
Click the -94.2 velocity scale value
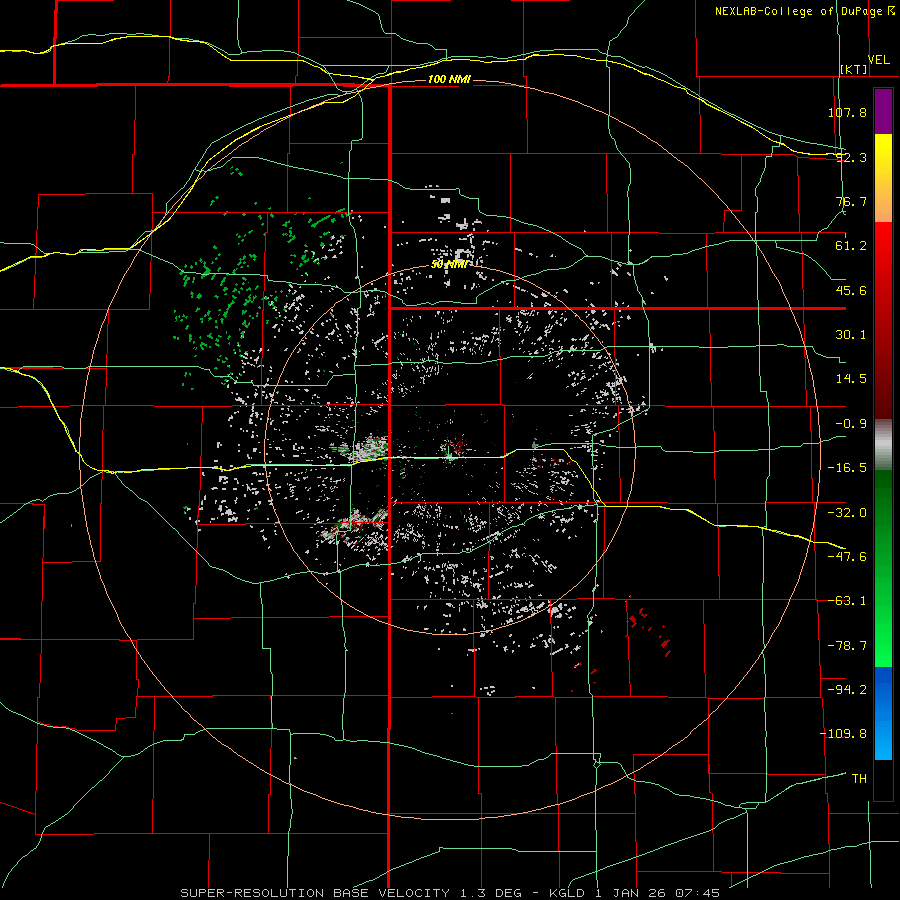[847, 689]
